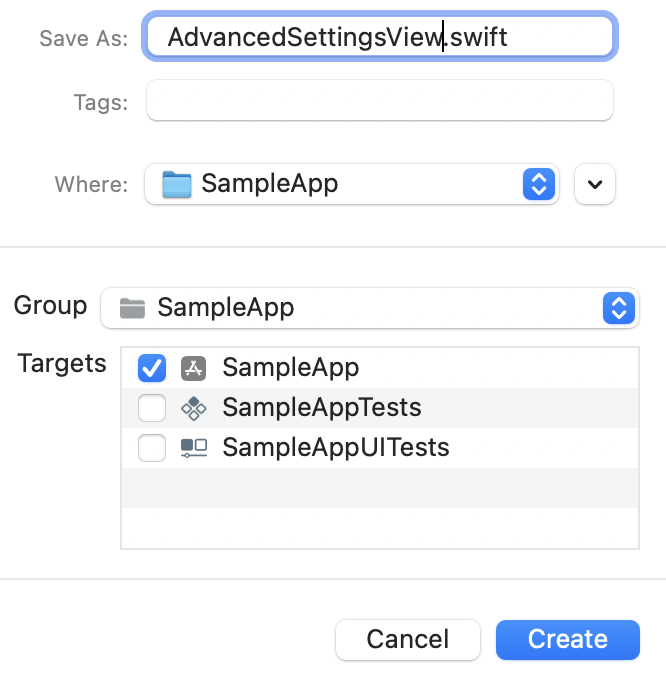Screen dimensions: 666x676
Task: Click the SampleApp text in Where popup
Action: click(269, 184)
